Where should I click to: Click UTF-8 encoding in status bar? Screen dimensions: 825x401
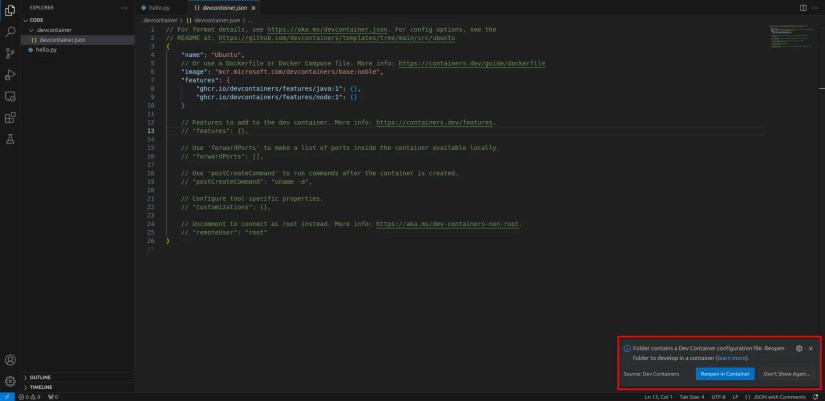tap(718, 397)
